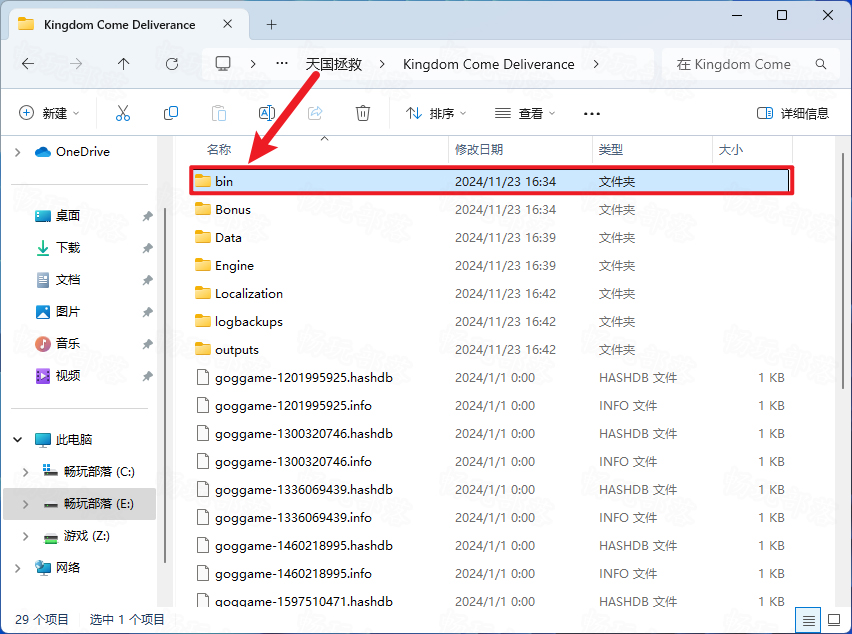Screen dimensions: 852x634
Task: Refresh the current folder view
Action: [172, 64]
